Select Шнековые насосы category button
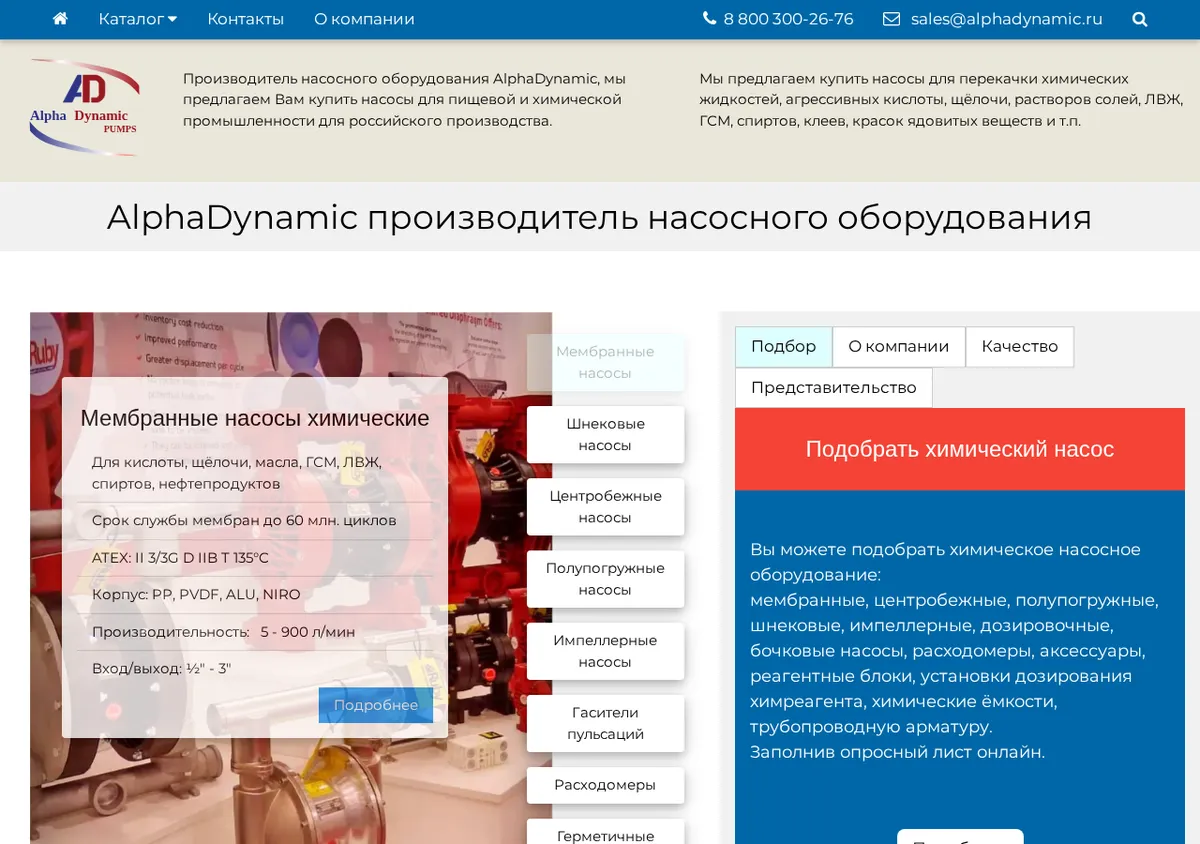This screenshot has height=844, width=1200. [x=605, y=434]
